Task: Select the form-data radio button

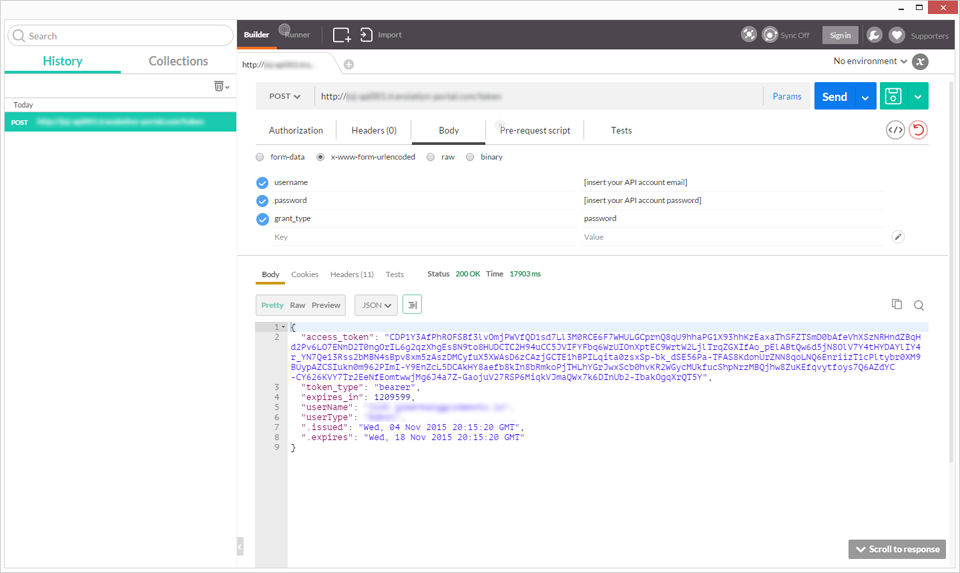Action: point(260,157)
